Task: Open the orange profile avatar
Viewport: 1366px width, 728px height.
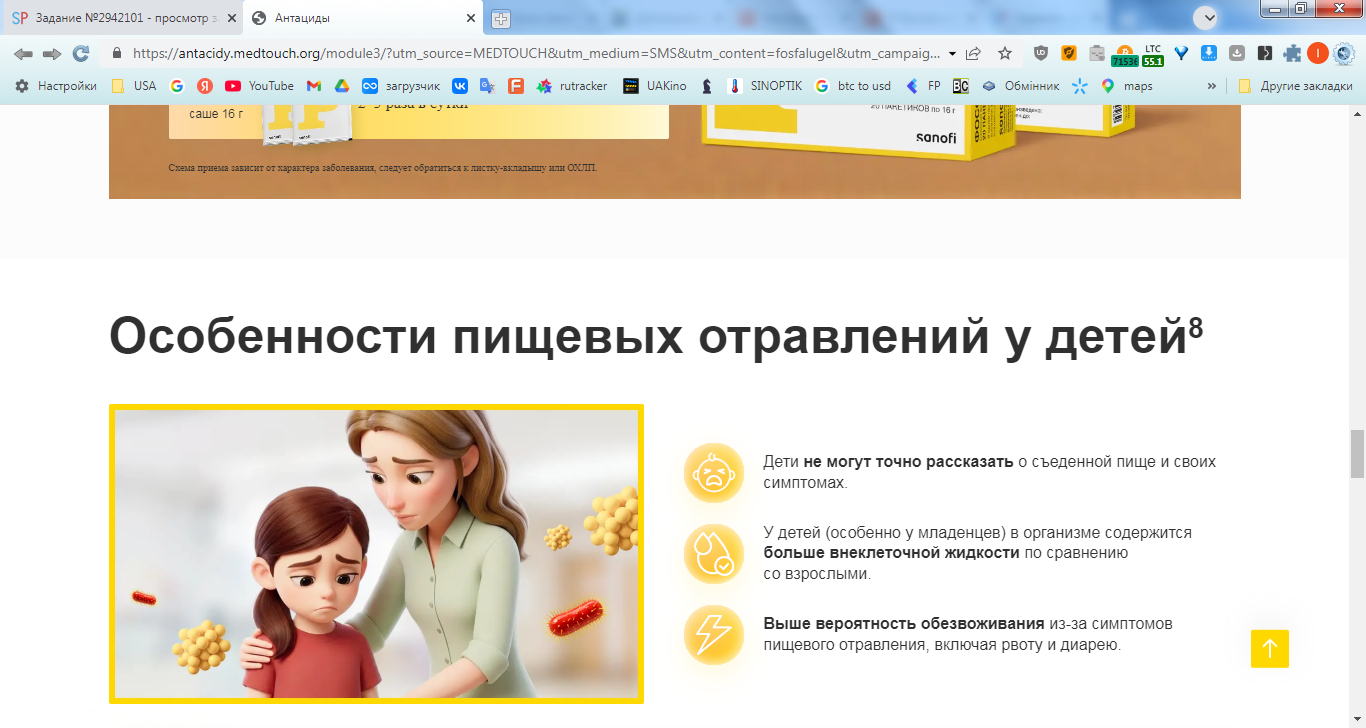Action: [1318, 54]
